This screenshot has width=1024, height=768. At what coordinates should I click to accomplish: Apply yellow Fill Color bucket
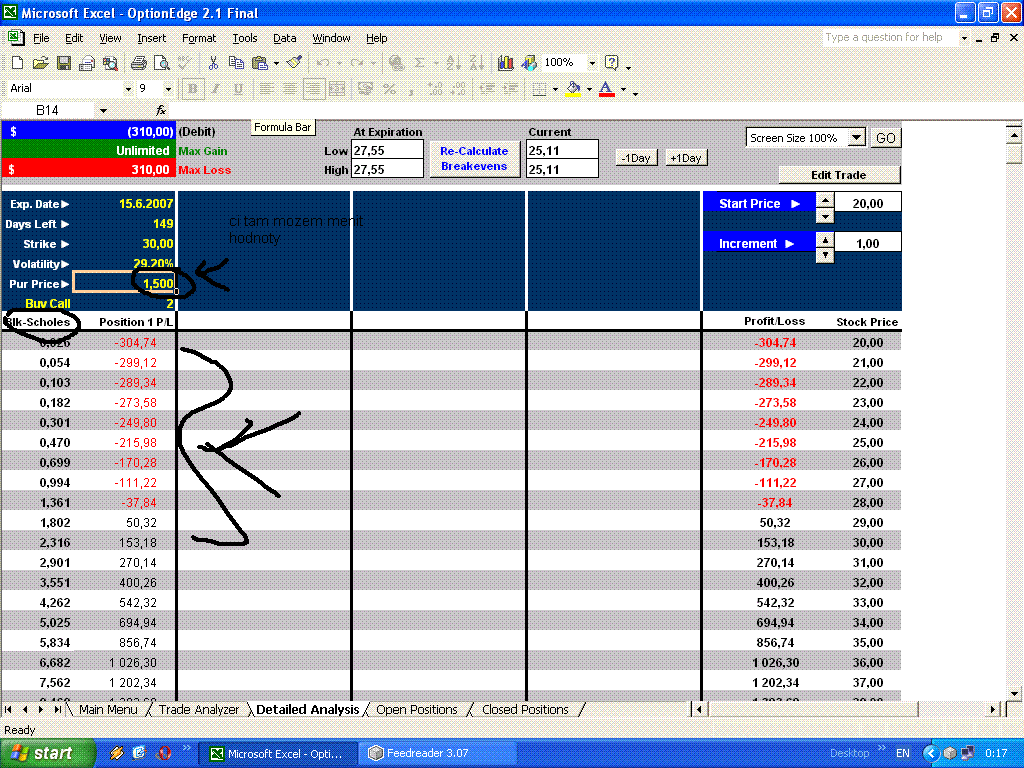tap(573, 89)
